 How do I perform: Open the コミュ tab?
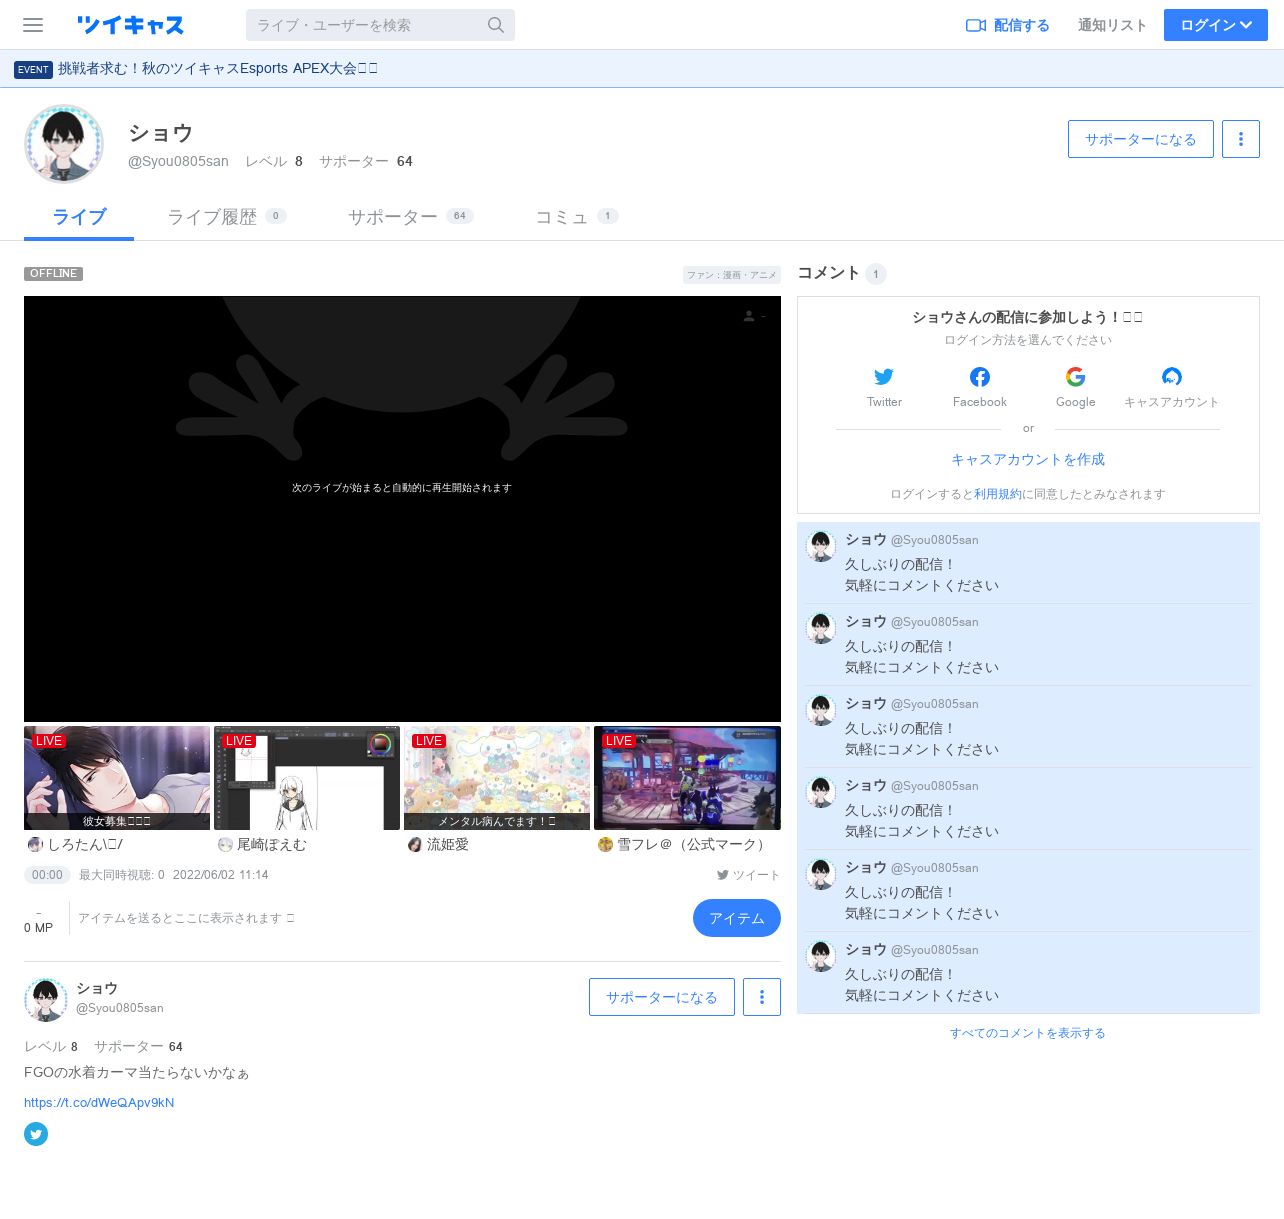562,217
